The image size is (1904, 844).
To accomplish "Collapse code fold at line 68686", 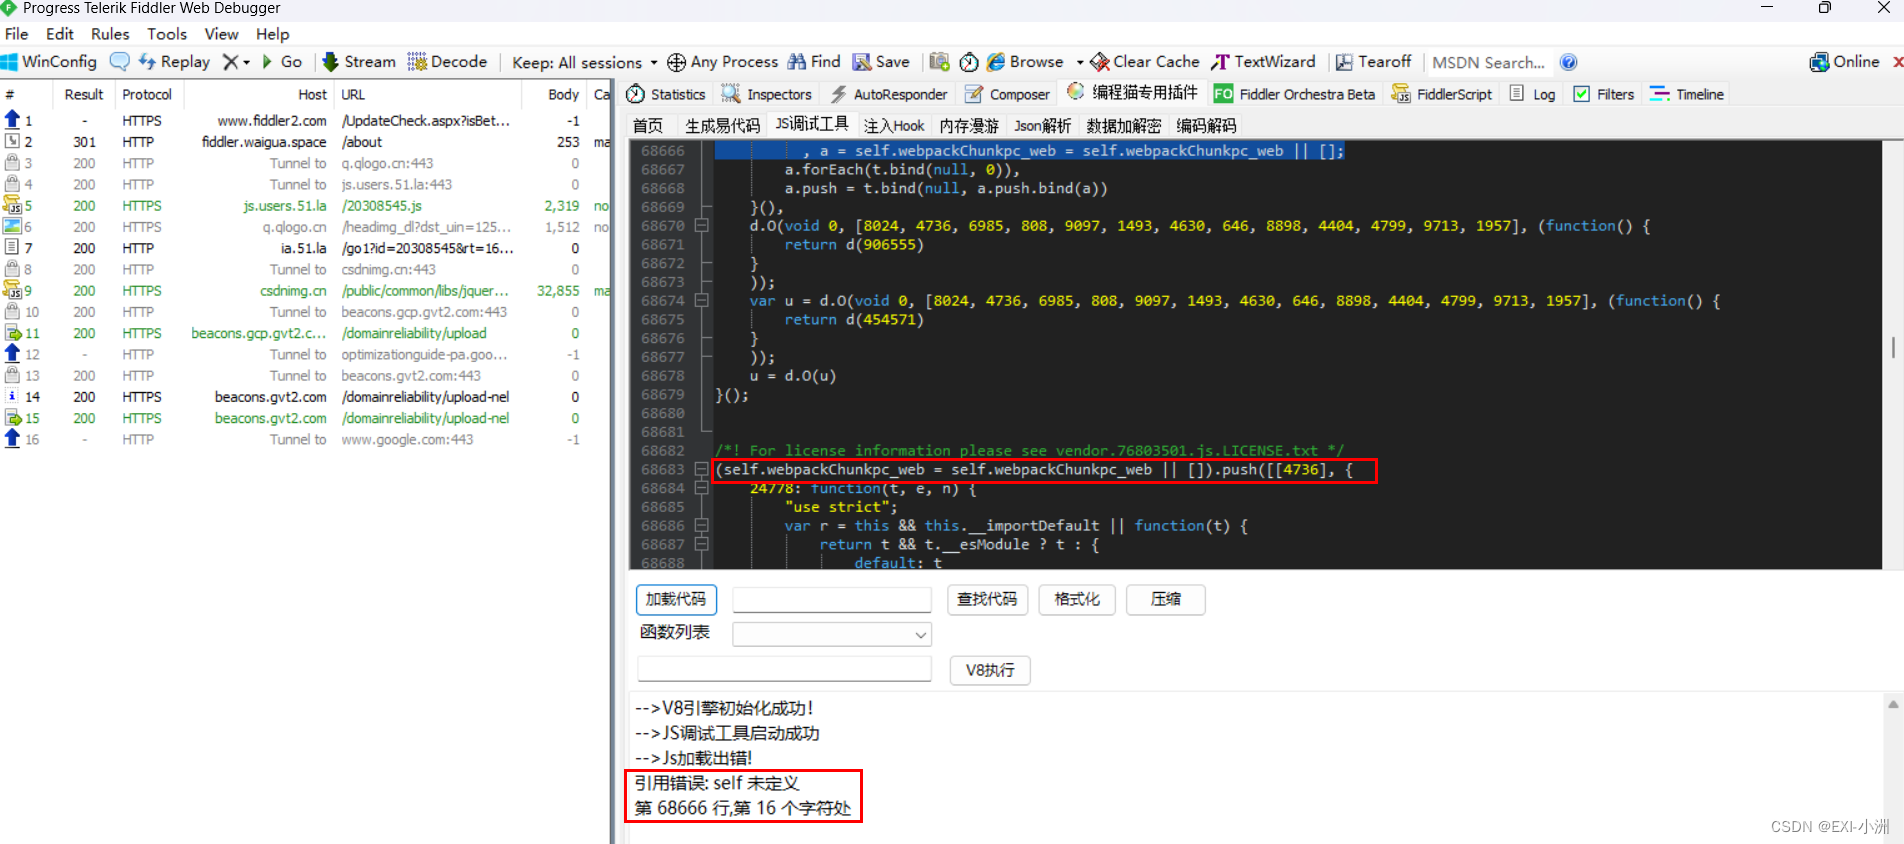I will 702,526.
